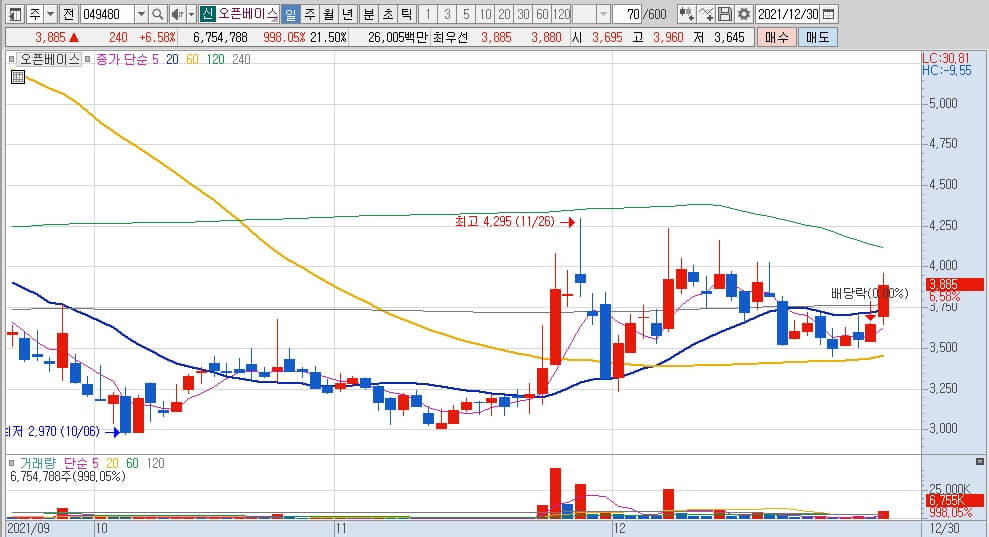
Task: Click the open price 3,695 value
Action: click(607, 38)
